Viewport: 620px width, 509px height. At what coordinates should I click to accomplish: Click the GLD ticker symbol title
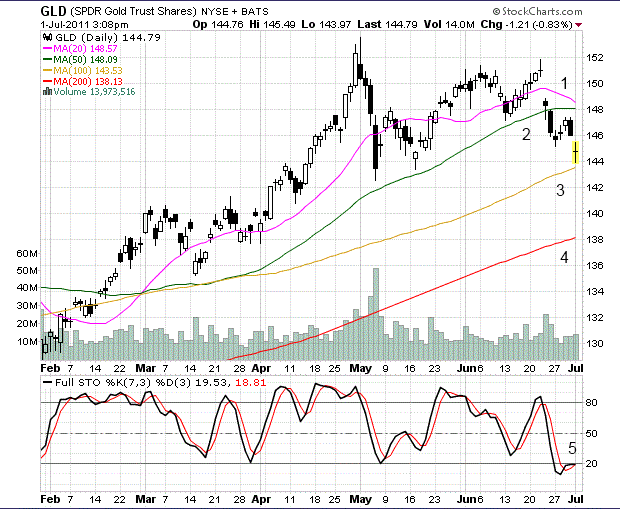54,9
